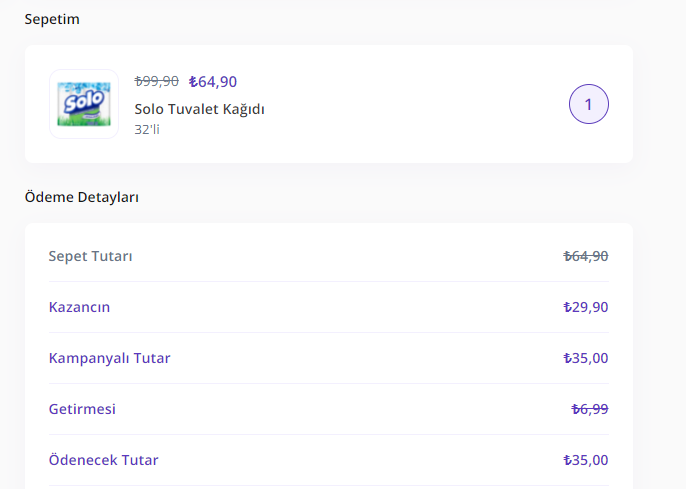This screenshot has width=686, height=489.
Task: Click the Sepetim heading
Action: click(x=52, y=19)
